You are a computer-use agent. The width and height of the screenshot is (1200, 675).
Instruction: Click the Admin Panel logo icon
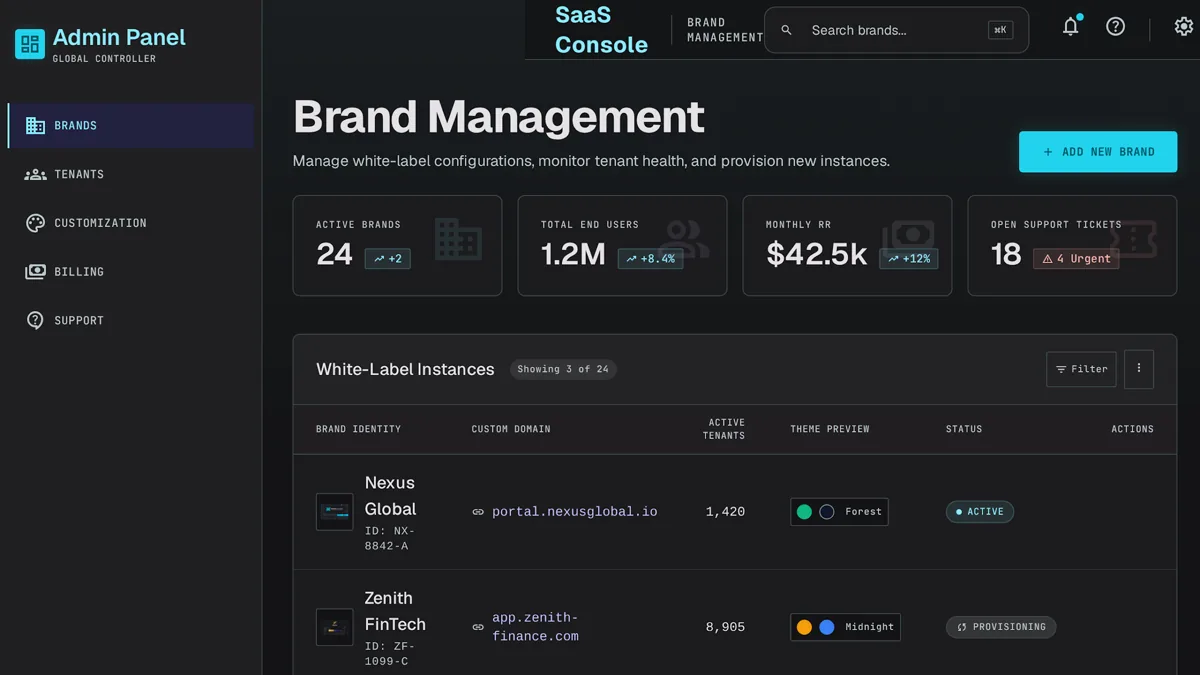(x=30, y=44)
